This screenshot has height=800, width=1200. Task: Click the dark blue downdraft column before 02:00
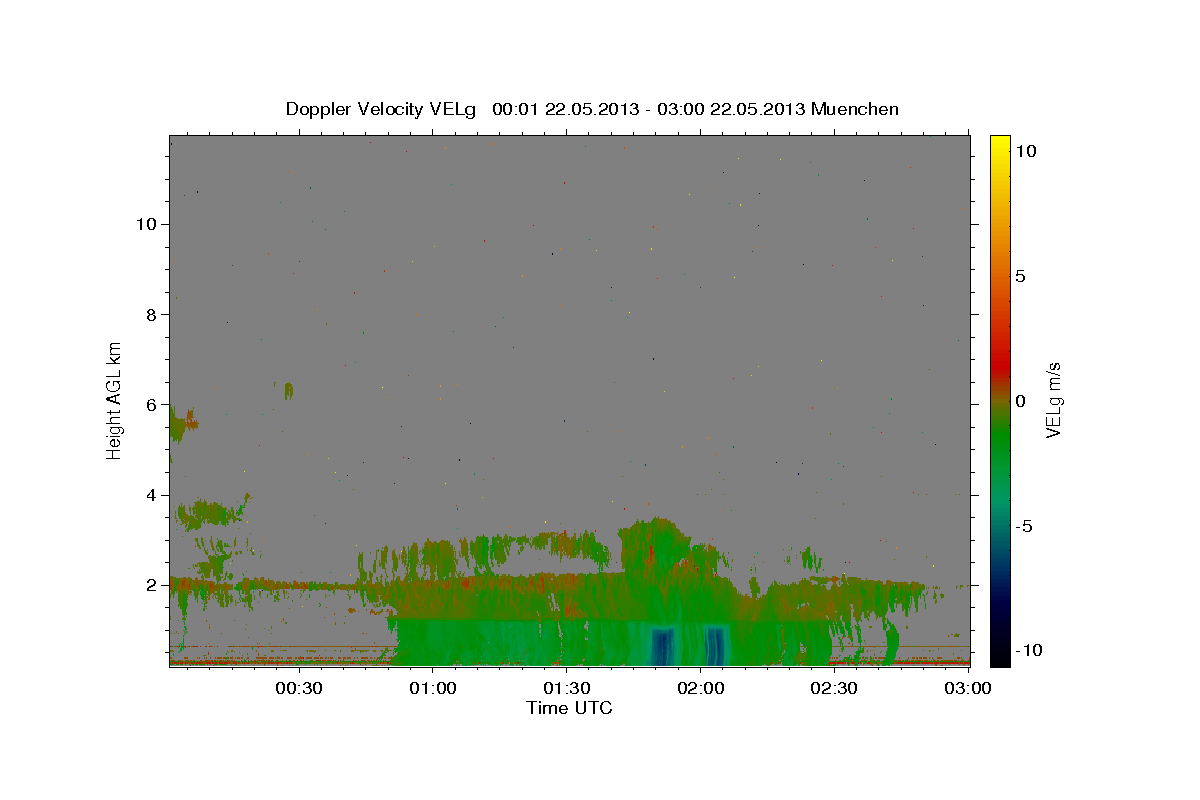(662, 646)
